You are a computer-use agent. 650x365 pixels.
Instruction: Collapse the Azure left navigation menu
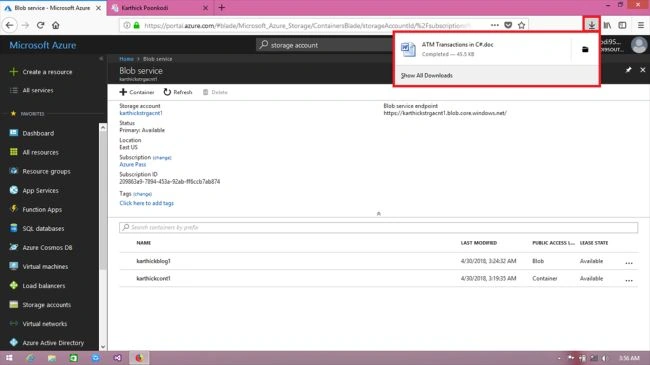click(101, 59)
